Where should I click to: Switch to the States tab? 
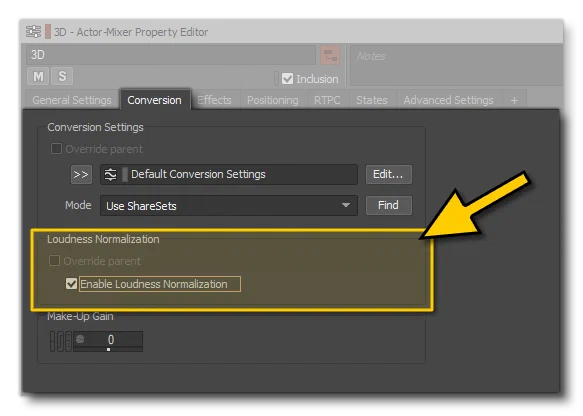pyautogui.click(x=372, y=100)
